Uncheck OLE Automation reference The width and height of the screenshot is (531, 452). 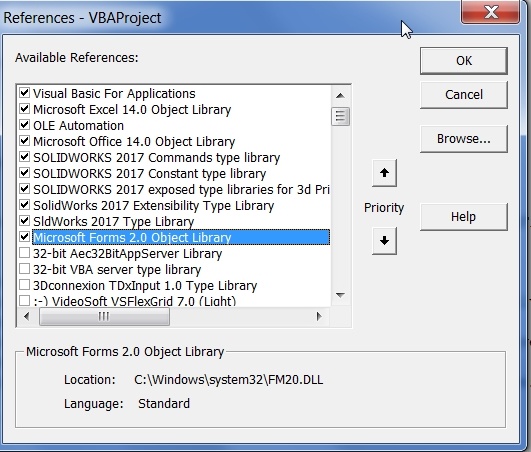coord(24,125)
